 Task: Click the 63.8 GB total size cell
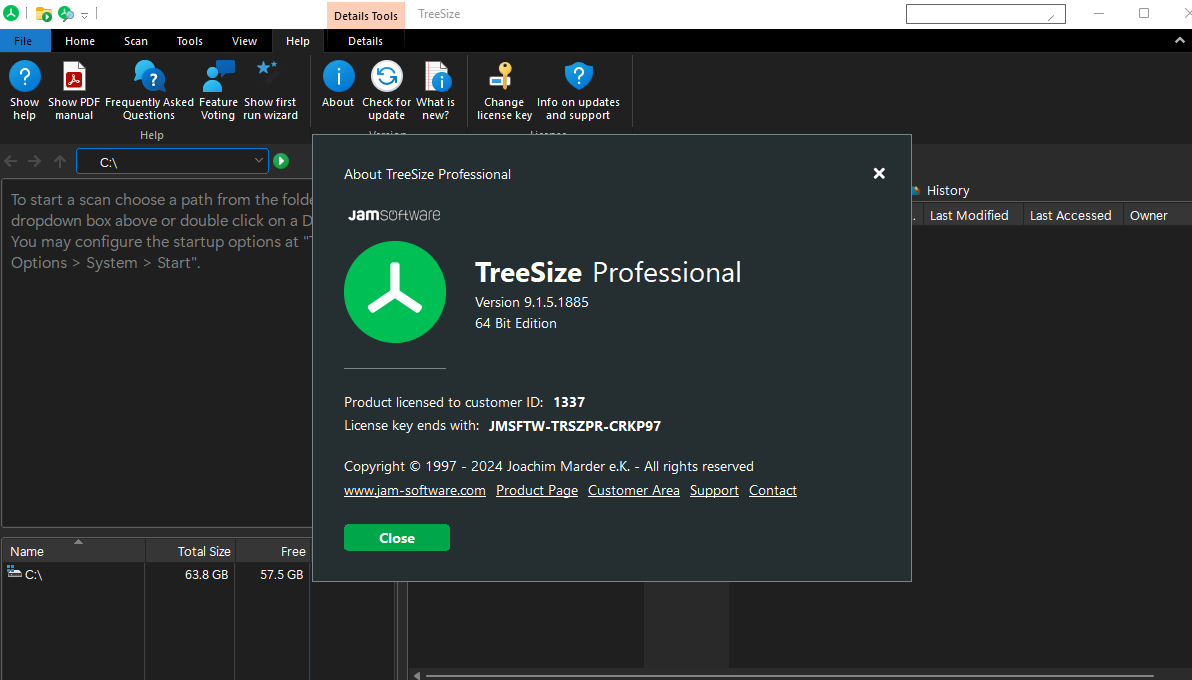206,574
